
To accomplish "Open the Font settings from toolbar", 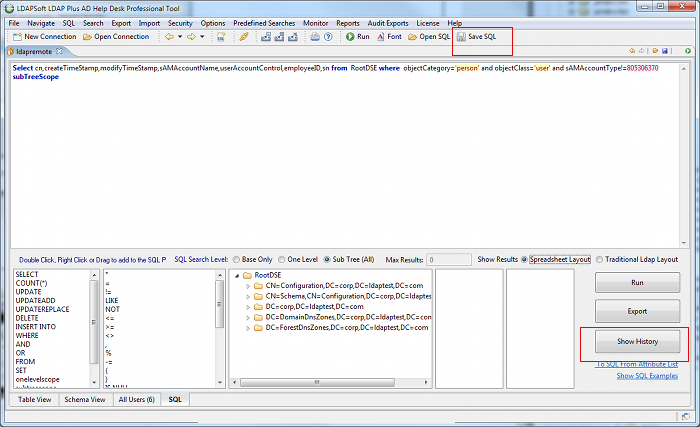I will click(x=388, y=37).
